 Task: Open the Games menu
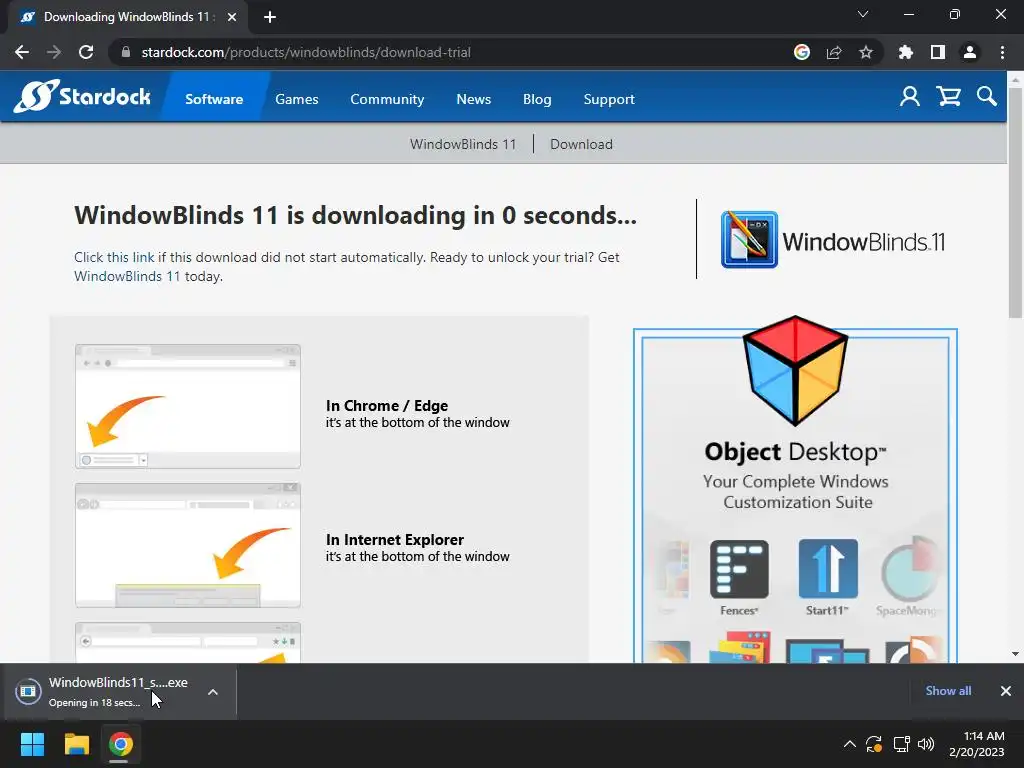[x=296, y=99]
